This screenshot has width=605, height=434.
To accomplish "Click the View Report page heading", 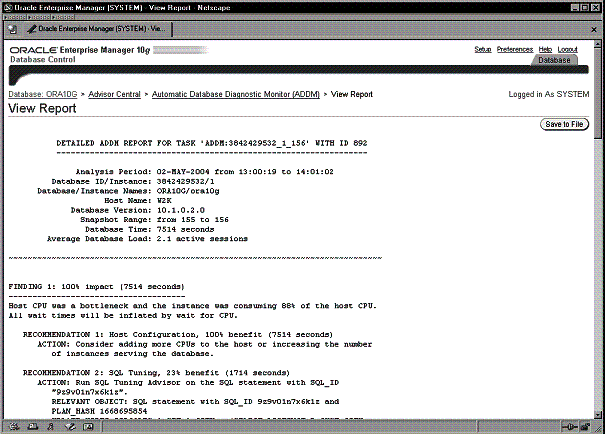I will point(42,108).
